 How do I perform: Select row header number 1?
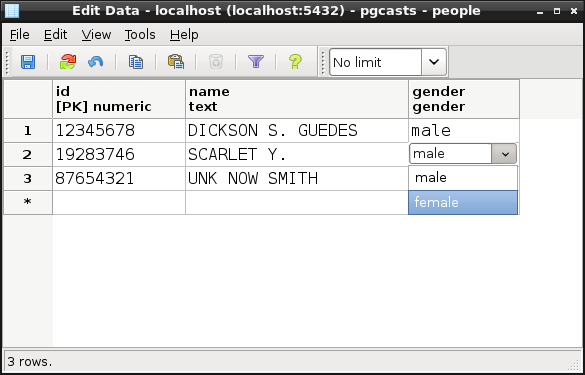(28, 131)
